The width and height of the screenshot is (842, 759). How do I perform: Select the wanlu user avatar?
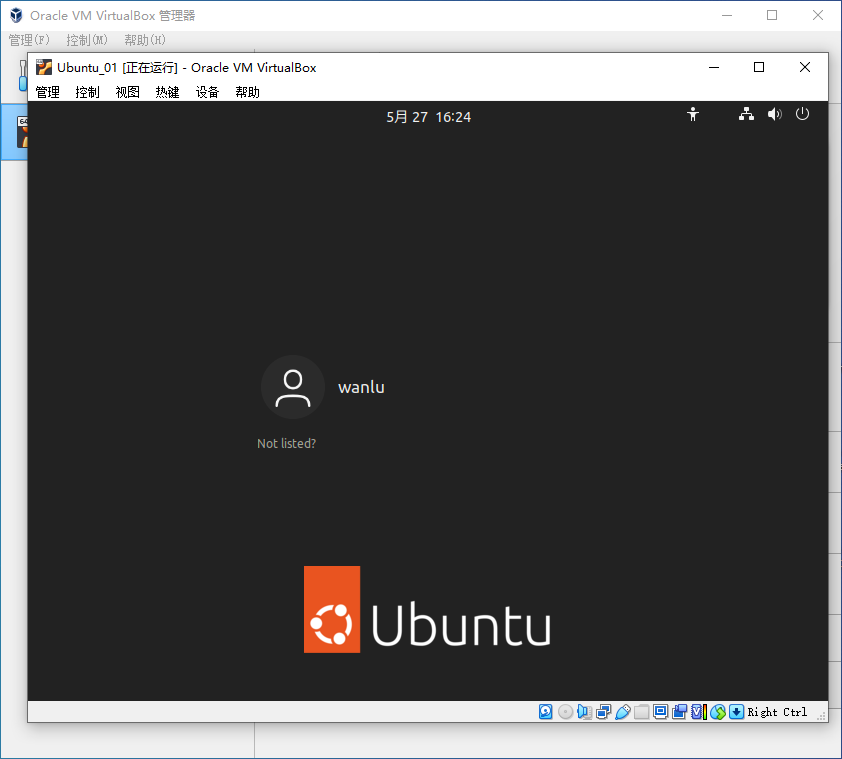click(x=293, y=387)
